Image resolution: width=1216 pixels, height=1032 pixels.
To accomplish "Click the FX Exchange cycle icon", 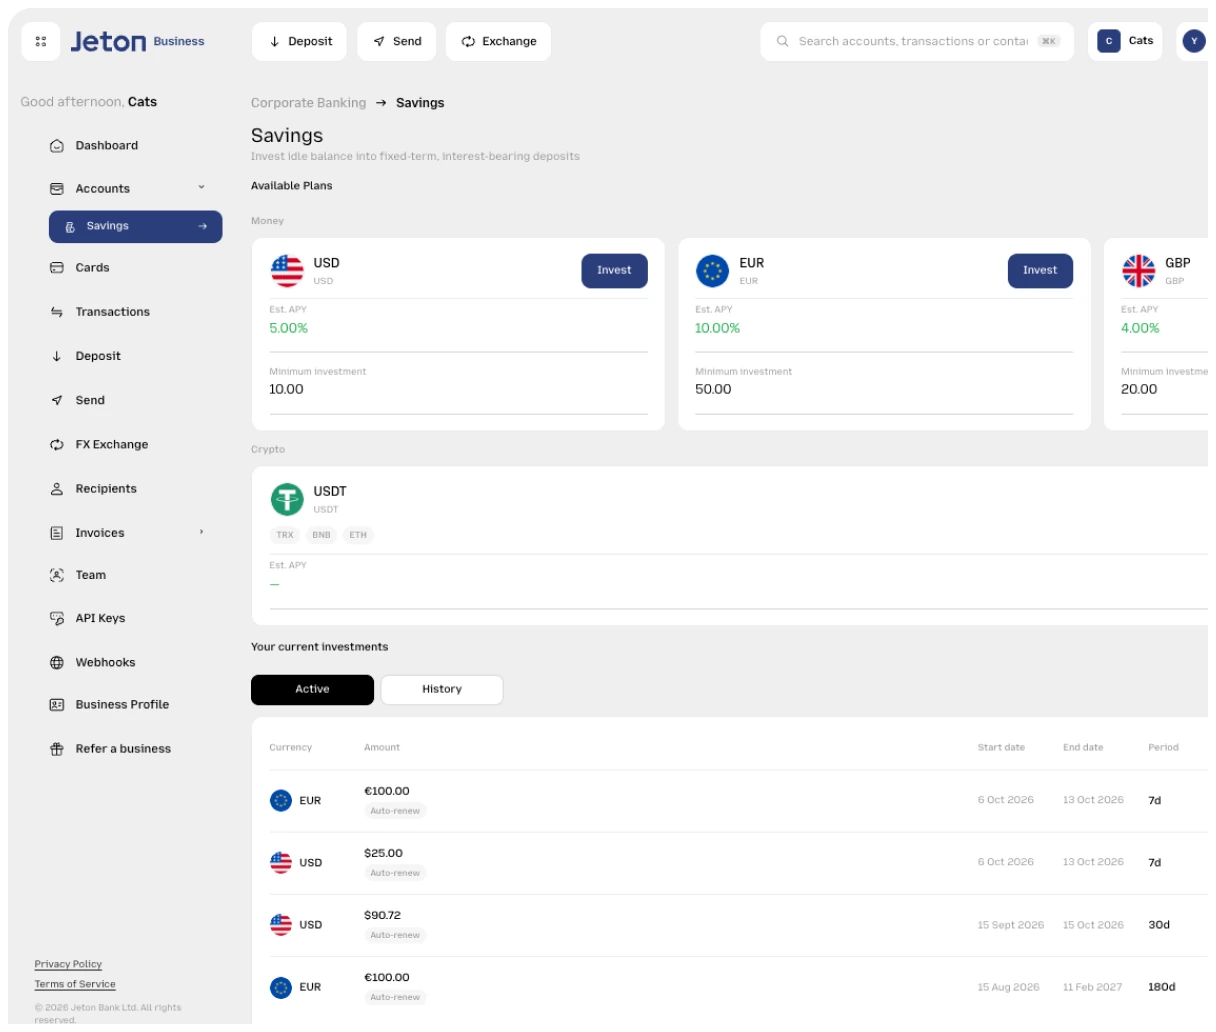I will tap(57, 445).
